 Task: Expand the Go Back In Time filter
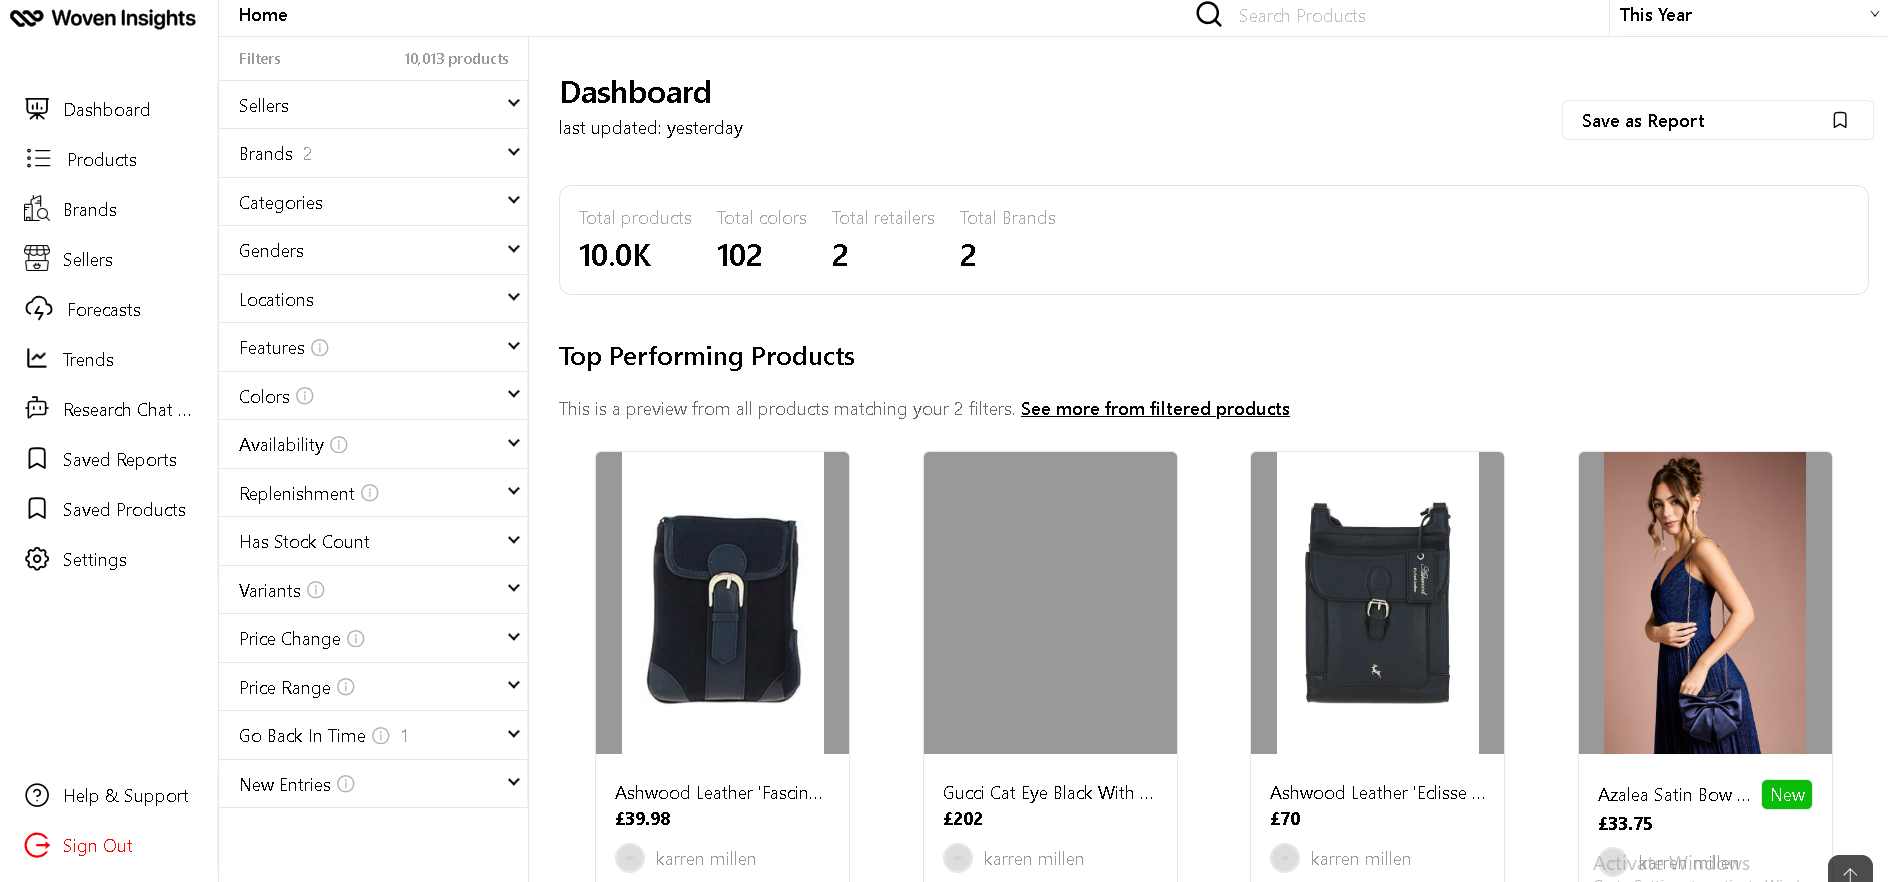click(x=513, y=735)
